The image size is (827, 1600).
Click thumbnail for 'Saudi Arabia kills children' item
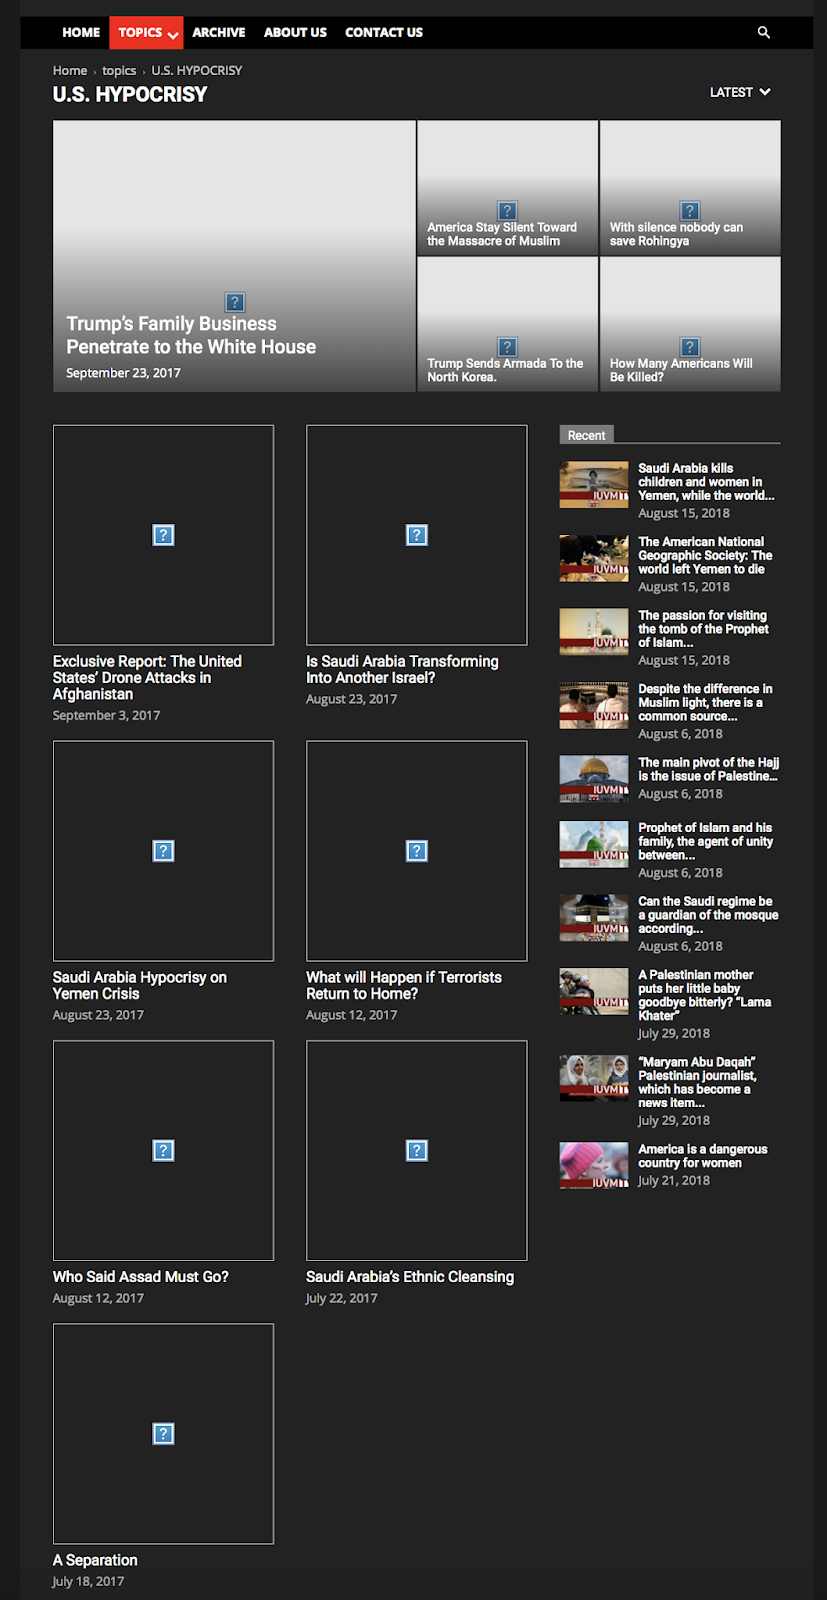pos(594,485)
